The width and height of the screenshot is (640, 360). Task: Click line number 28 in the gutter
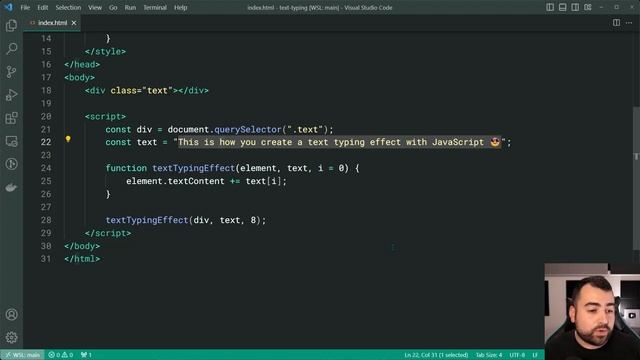pyautogui.click(x=46, y=220)
